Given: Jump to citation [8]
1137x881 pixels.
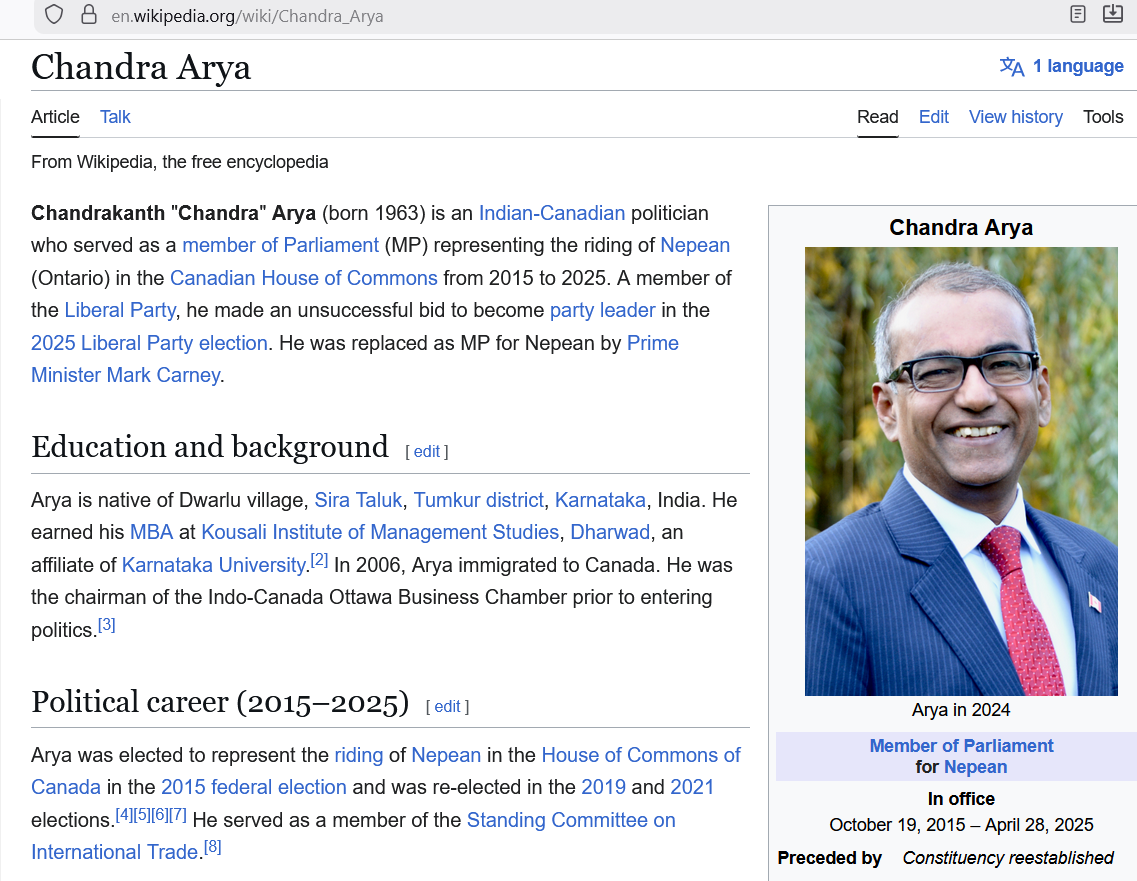Looking at the screenshot, I should pyautogui.click(x=212, y=847).
